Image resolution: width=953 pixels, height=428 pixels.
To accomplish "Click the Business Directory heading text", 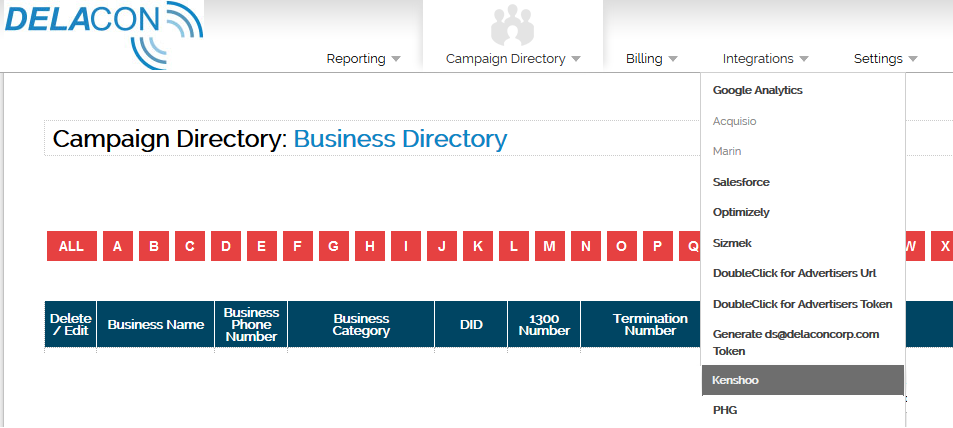I will 401,139.
